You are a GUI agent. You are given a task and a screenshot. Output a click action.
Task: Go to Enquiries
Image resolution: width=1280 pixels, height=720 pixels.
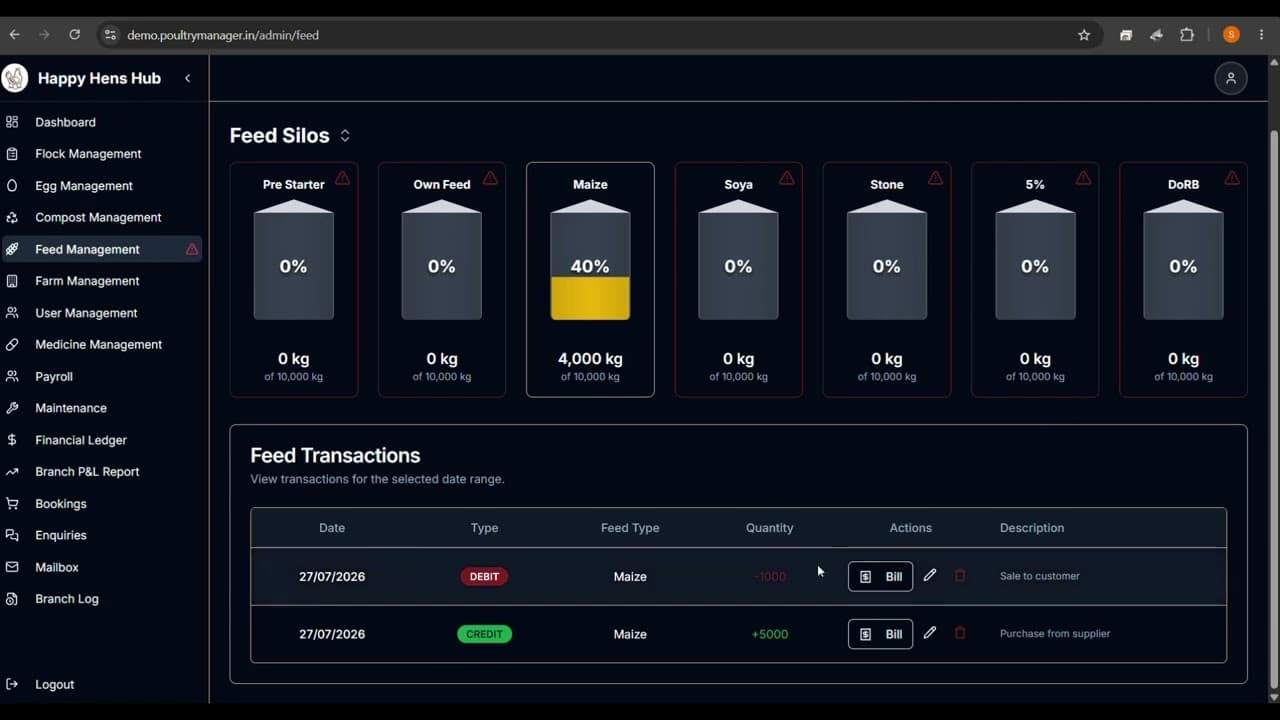[x=101, y=535]
